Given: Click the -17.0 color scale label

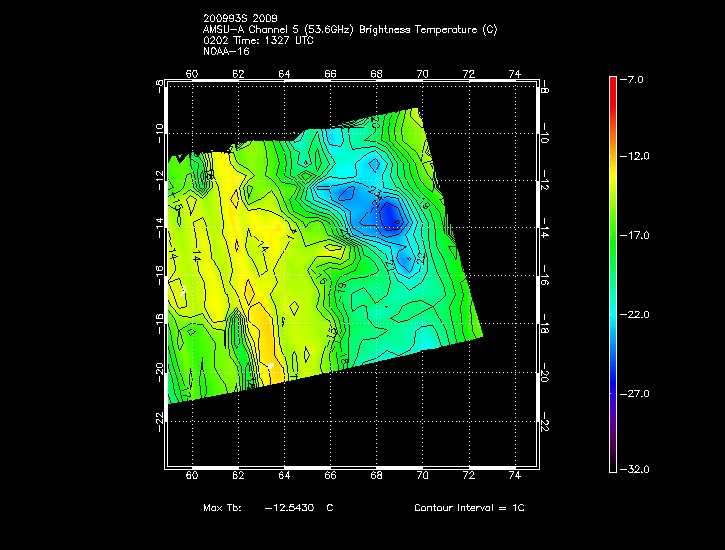Looking at the screenshot, I should pyautogui.click(x=637, y=236).
